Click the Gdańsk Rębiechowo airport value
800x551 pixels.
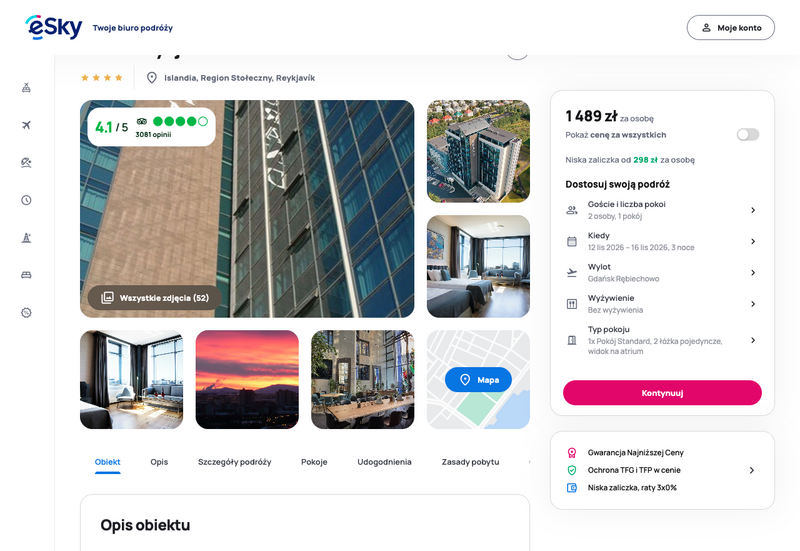[623, 279]
